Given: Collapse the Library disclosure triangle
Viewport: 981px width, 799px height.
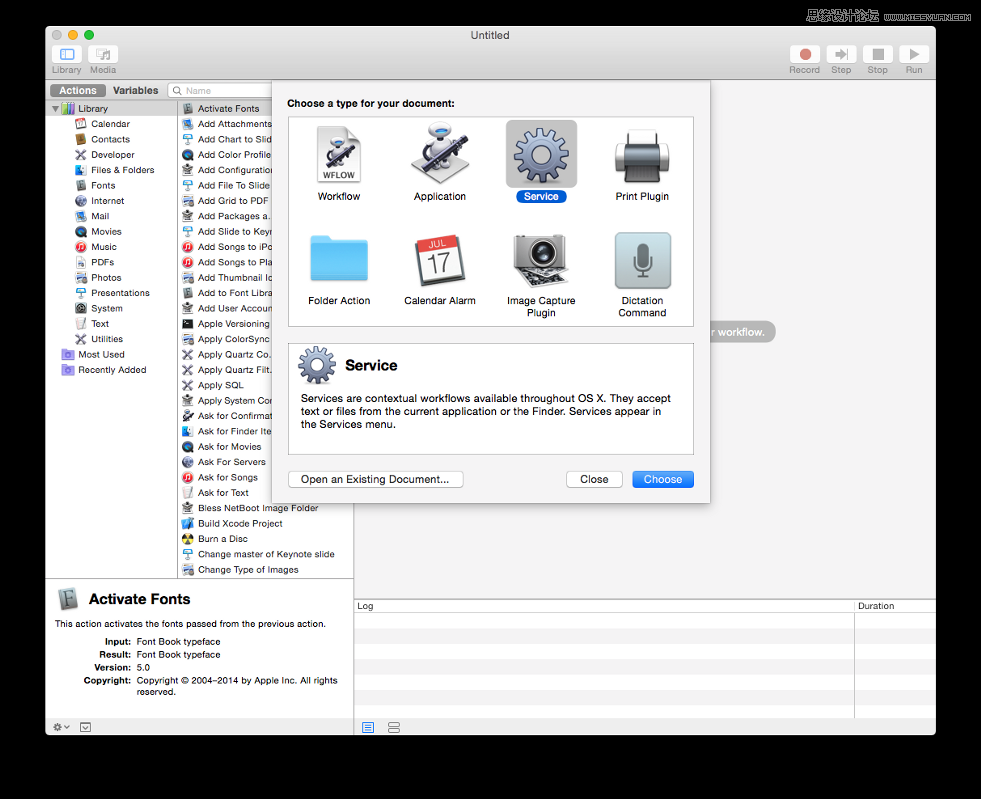Looking at the screenshot, I should 55,109.
